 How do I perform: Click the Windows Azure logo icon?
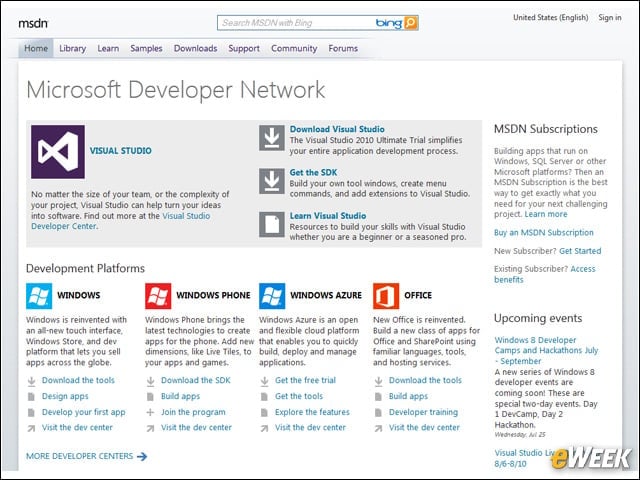click(x=272, y=296)
